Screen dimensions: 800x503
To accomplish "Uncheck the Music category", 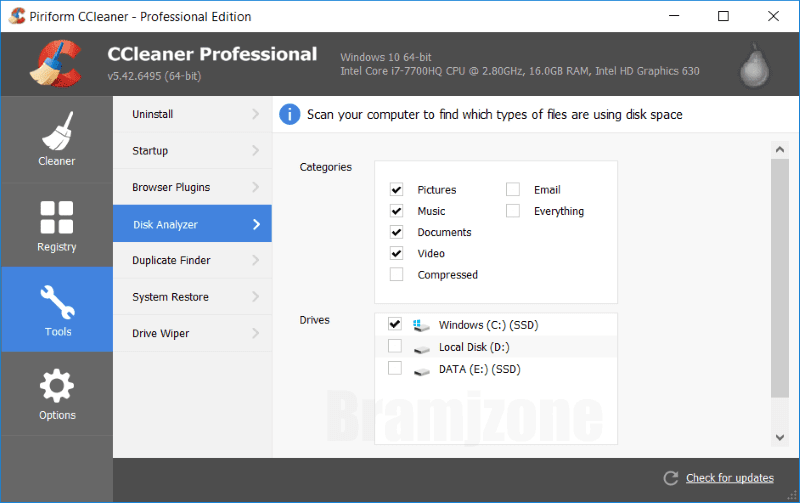I will (396, 211).
